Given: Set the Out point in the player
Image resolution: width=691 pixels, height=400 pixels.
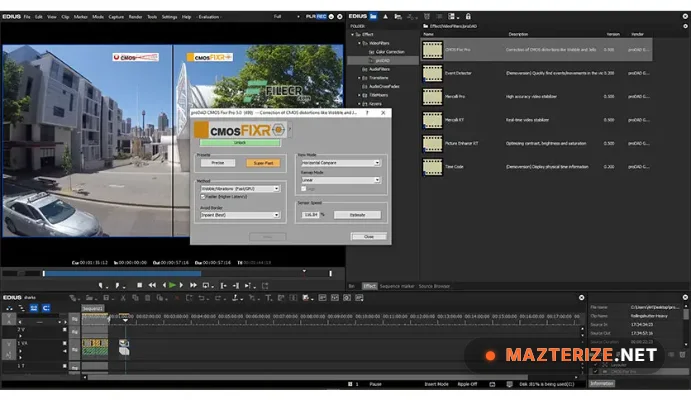Looking at the screenshot, I should click(117, 285).
